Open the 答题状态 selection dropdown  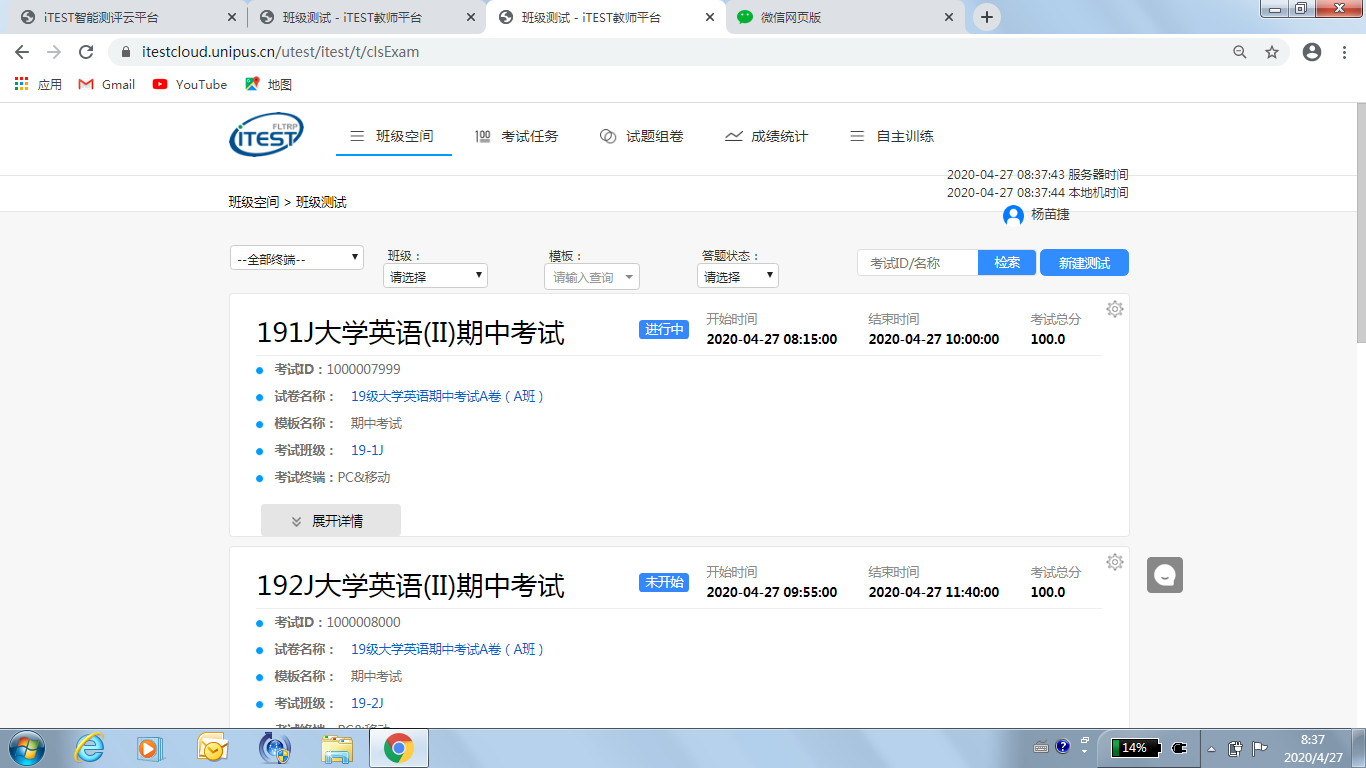[737, 275]
